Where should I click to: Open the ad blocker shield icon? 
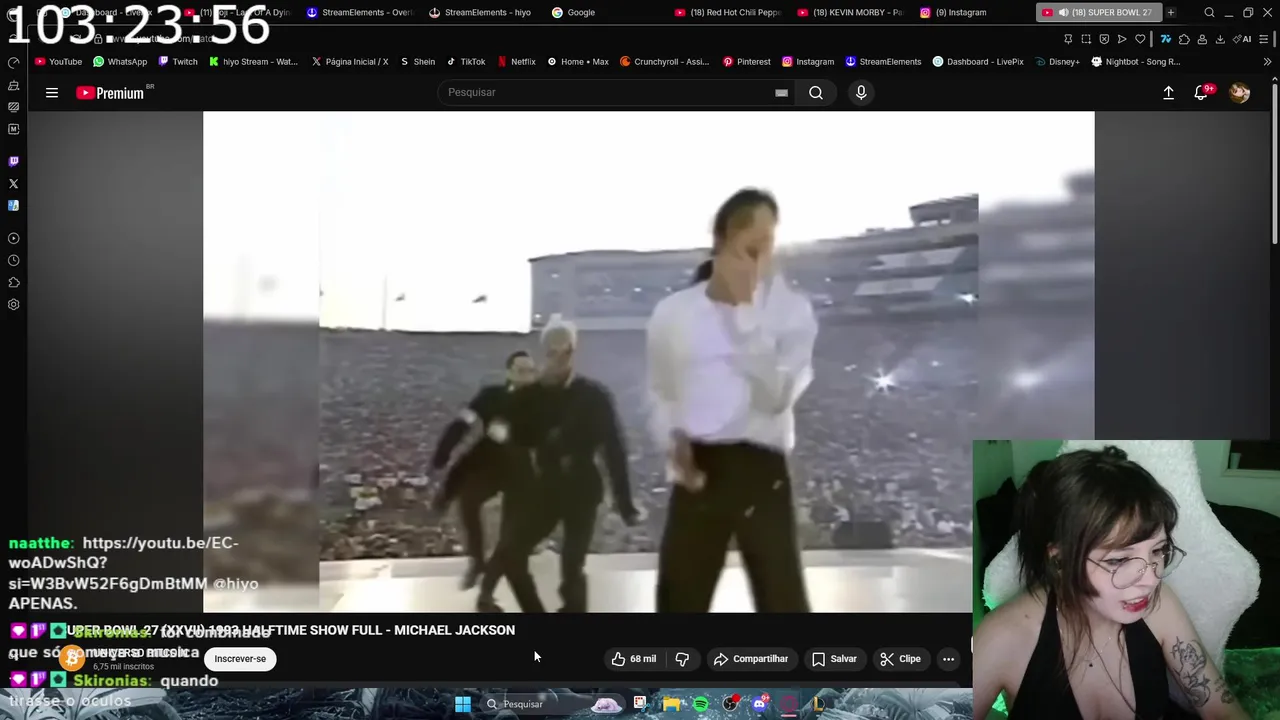(1104, 39)
